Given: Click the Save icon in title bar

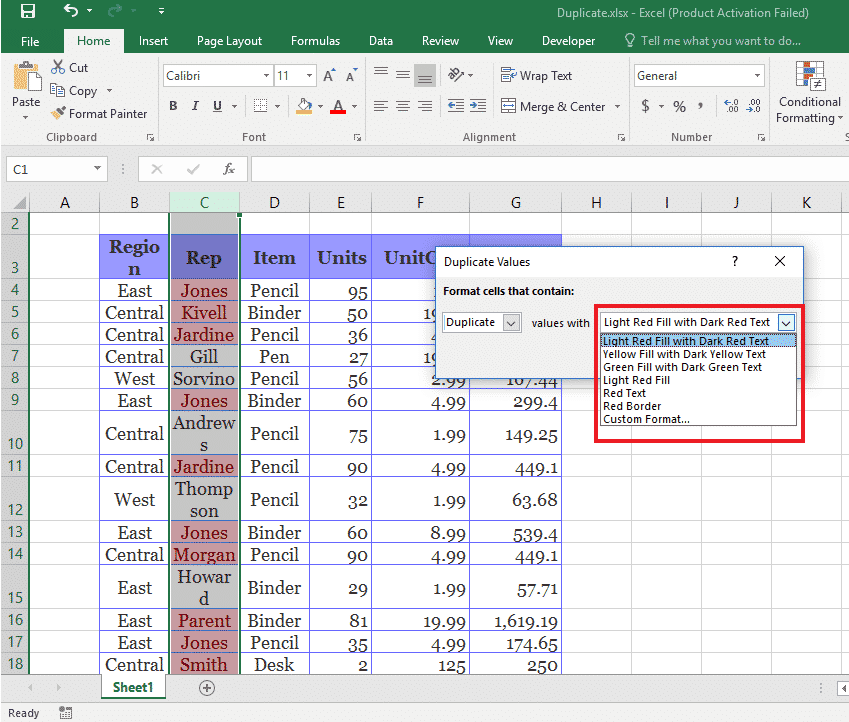Looking at the screenshot, I should tap(27, 12).
